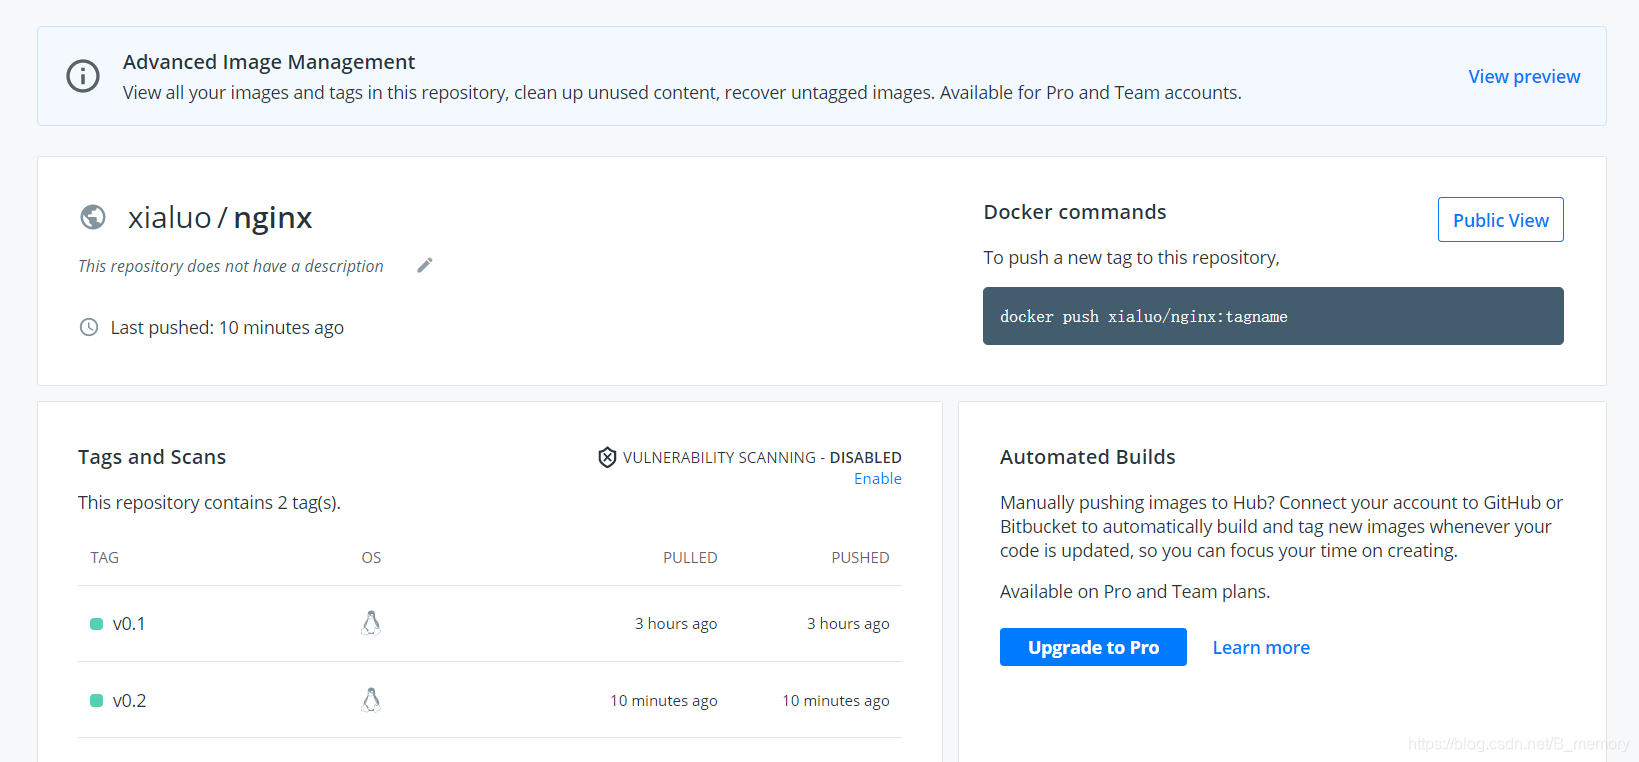The height and width of the screenshot is (762, 1639).
Task: Click the PUSHED column header
Action: pyautogui.click(x=860, y=558)
